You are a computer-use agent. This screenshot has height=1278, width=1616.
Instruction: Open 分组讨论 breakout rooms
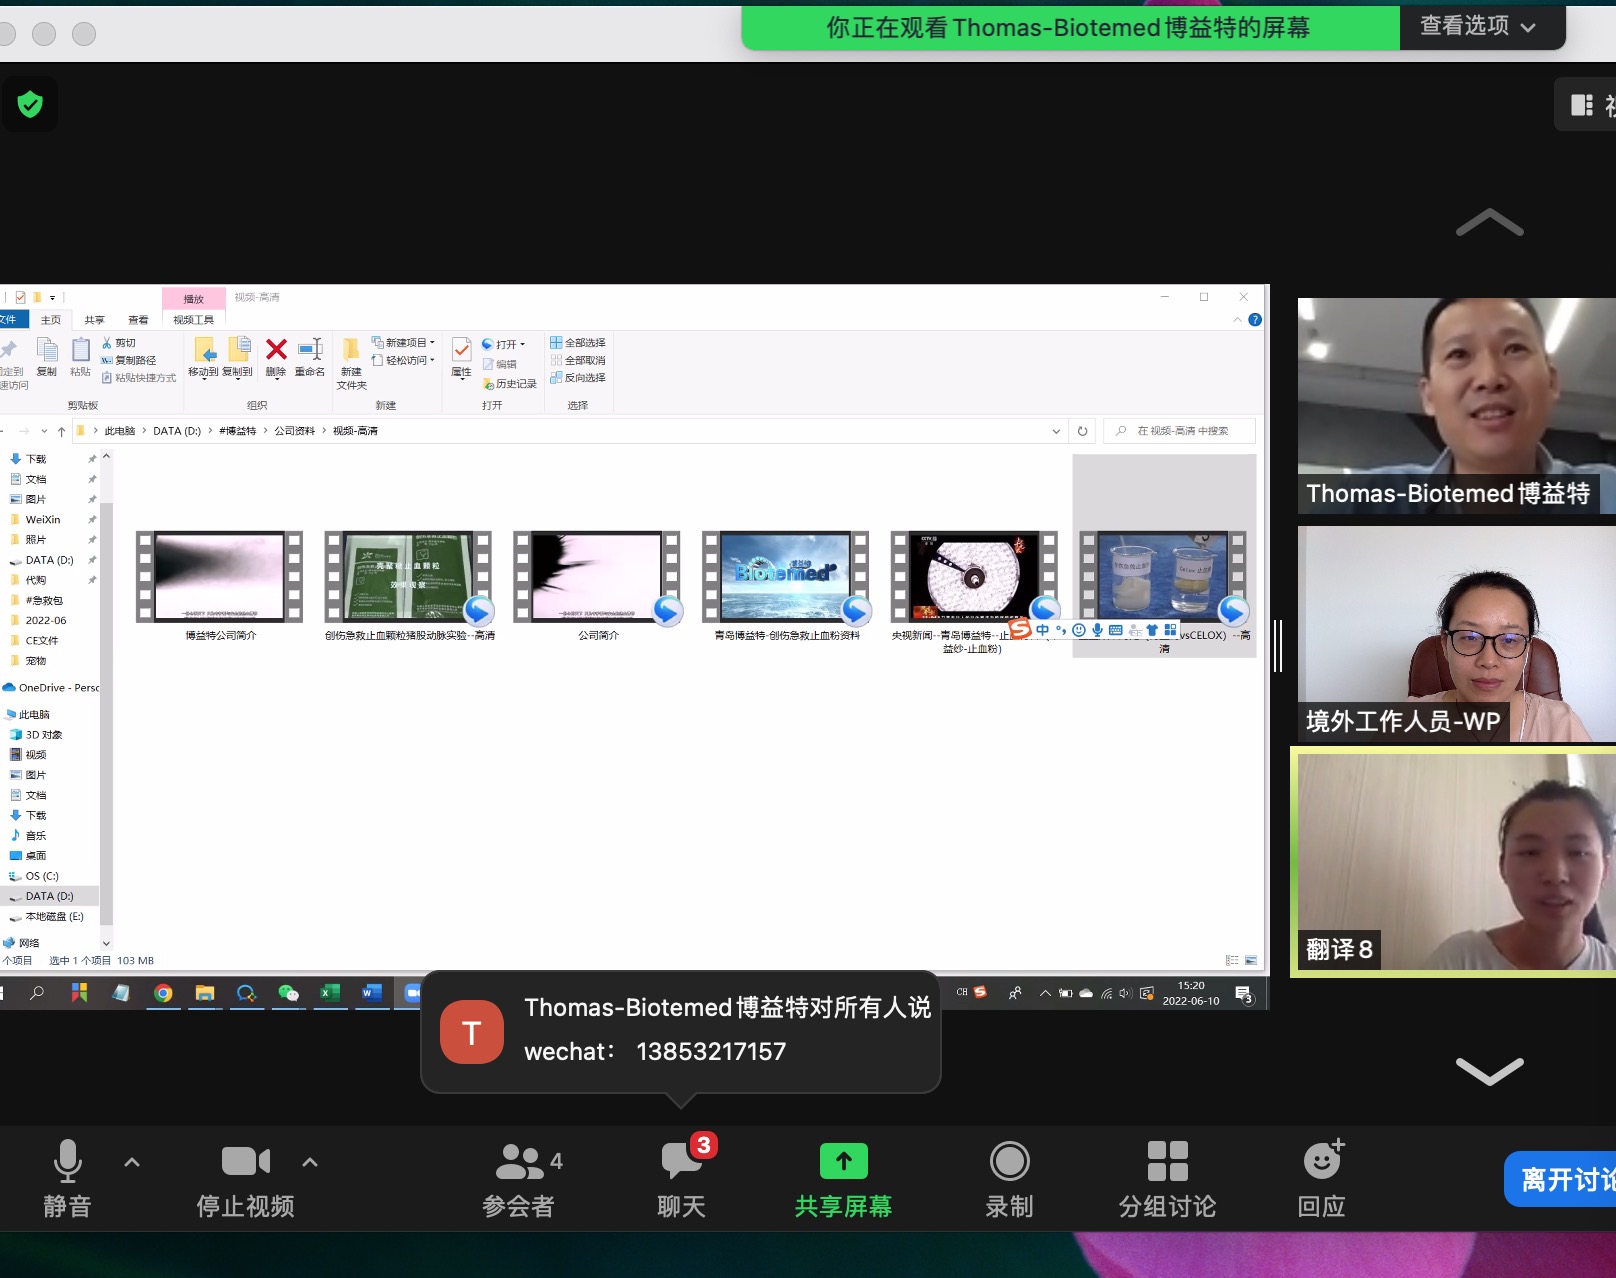pyautogui.click(x=1167, y=1177)
